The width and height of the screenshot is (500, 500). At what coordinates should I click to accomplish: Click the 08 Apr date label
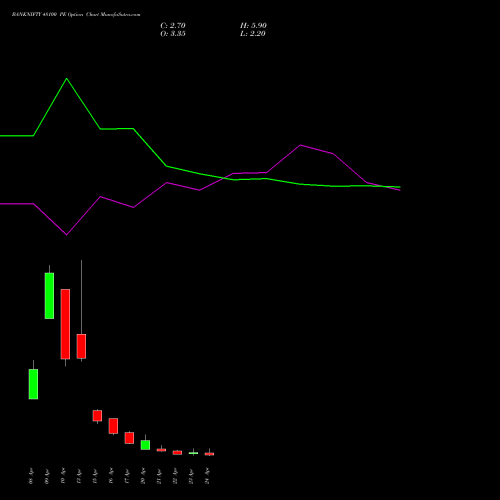tap(31, 476)
